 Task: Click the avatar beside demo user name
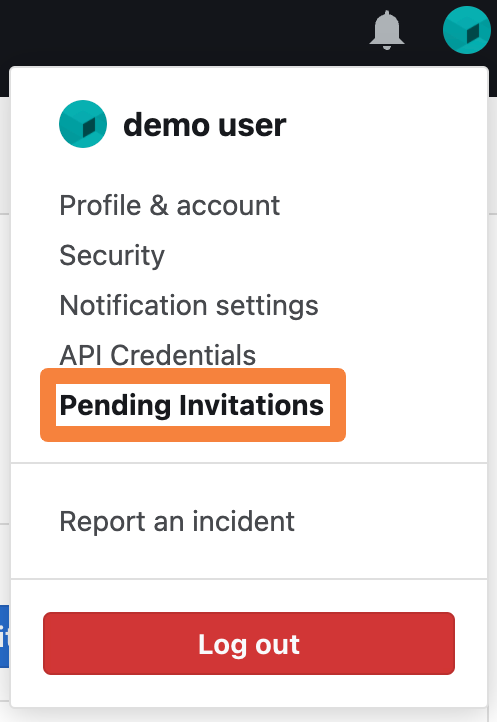pos(83,124)
